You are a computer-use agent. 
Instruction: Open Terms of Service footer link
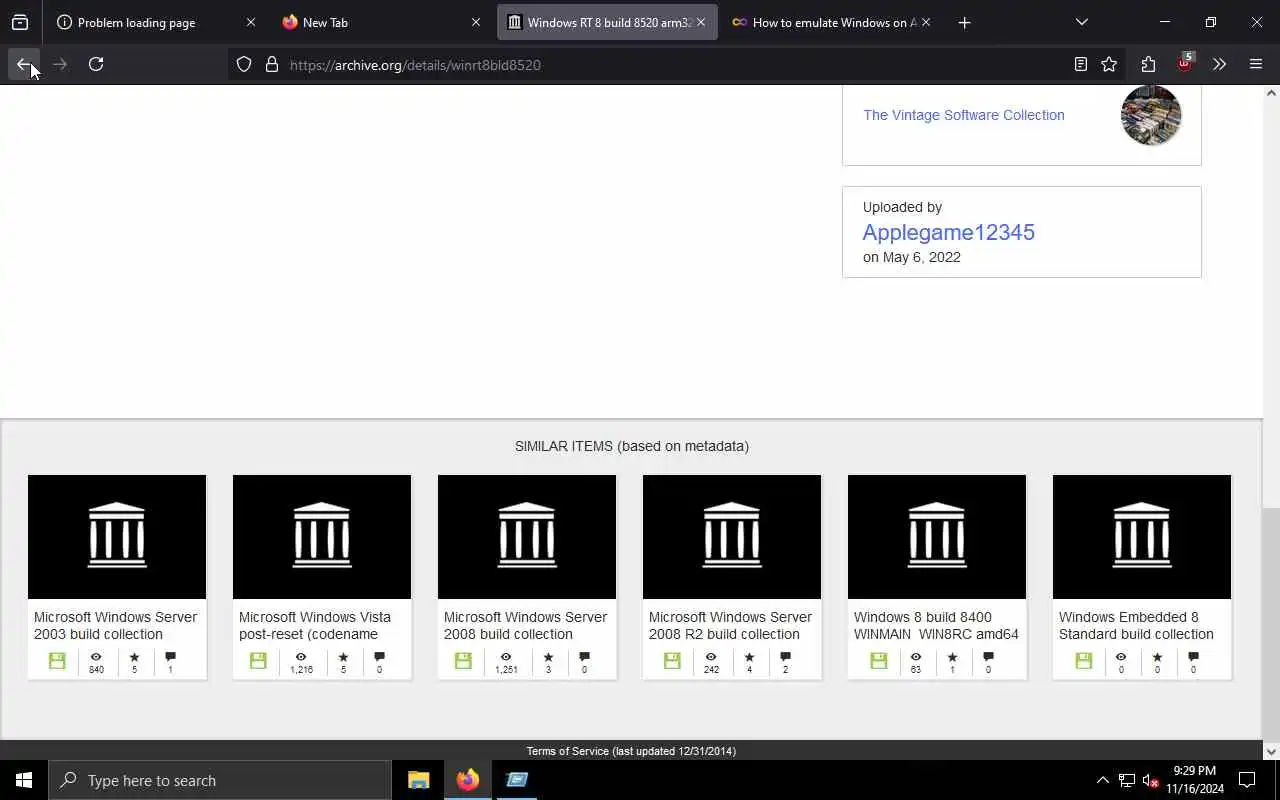[x=568, y=751]
